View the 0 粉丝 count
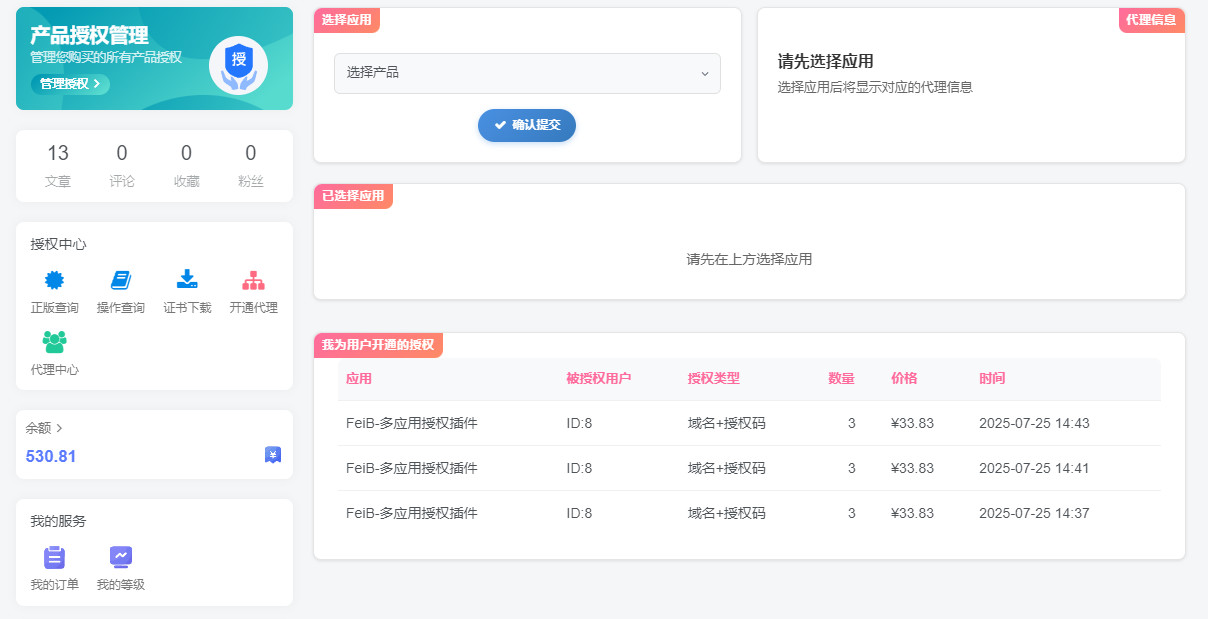1208x619 pixels. pos(250,166)
